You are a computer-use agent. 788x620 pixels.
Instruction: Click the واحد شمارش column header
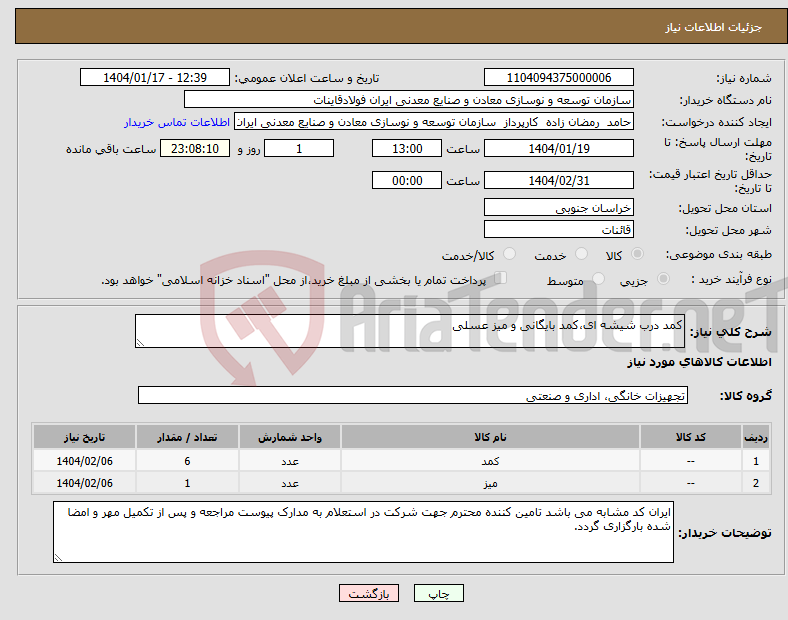pos(290,437)
